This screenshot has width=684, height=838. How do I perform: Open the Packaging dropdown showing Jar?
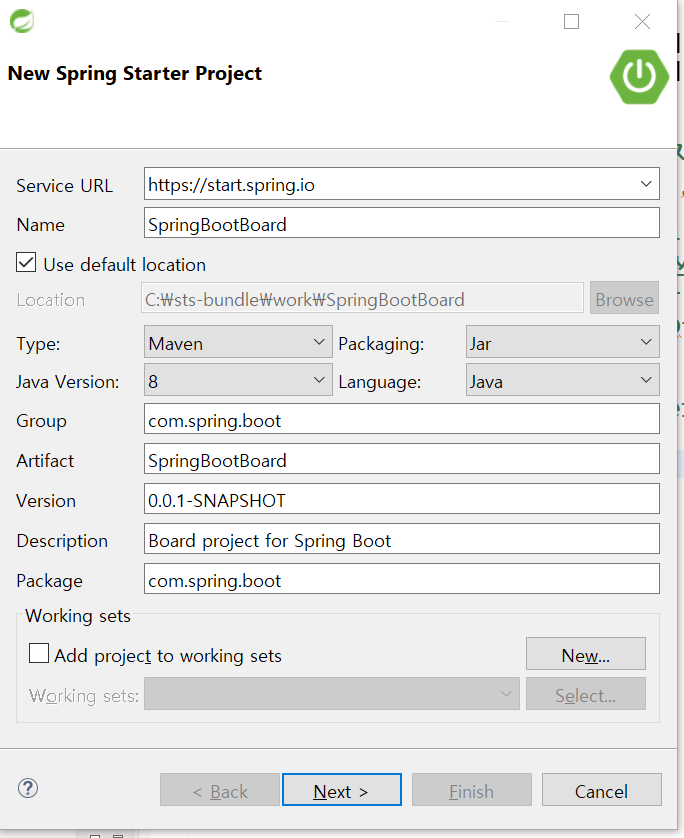(x=563, y=342)
